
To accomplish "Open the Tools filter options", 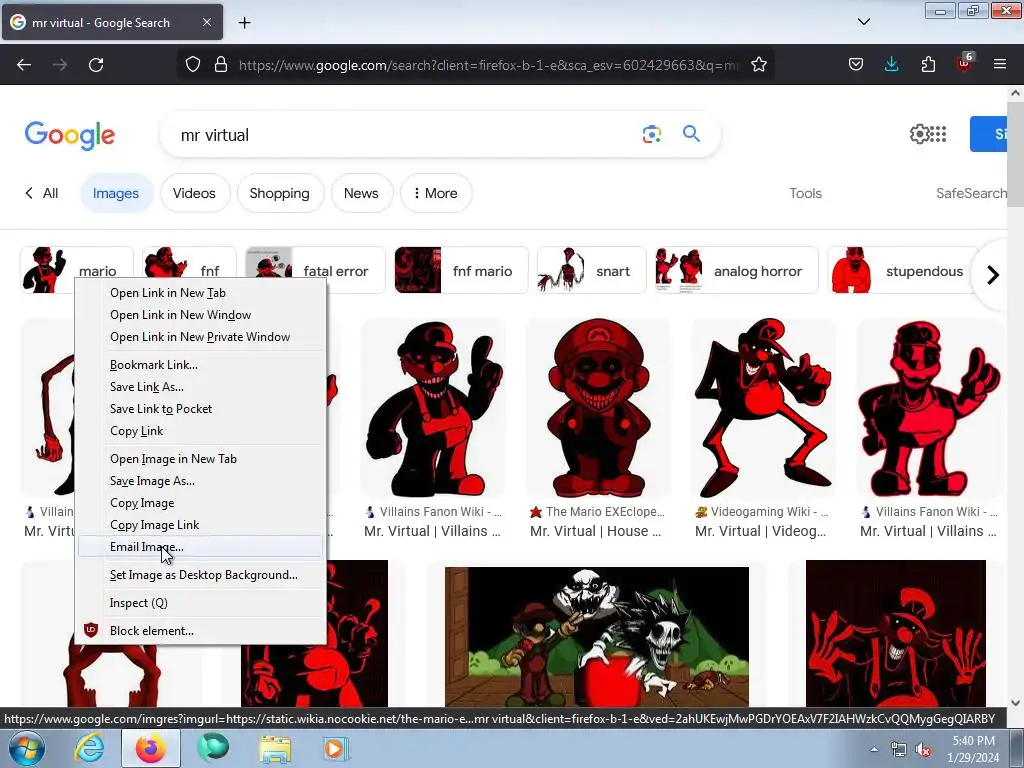I will coord(805,193).
